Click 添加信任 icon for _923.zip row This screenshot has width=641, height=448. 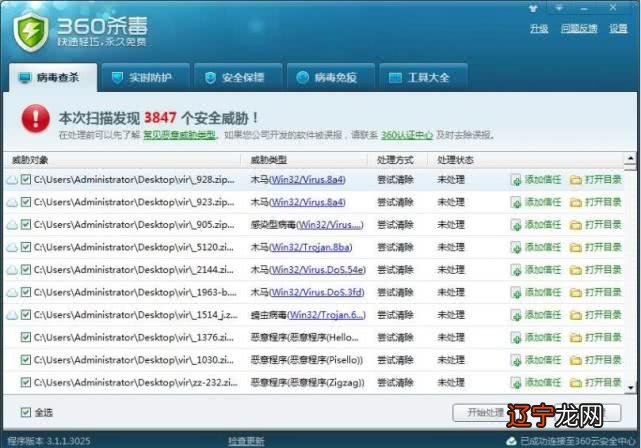(x=516, y=202)
